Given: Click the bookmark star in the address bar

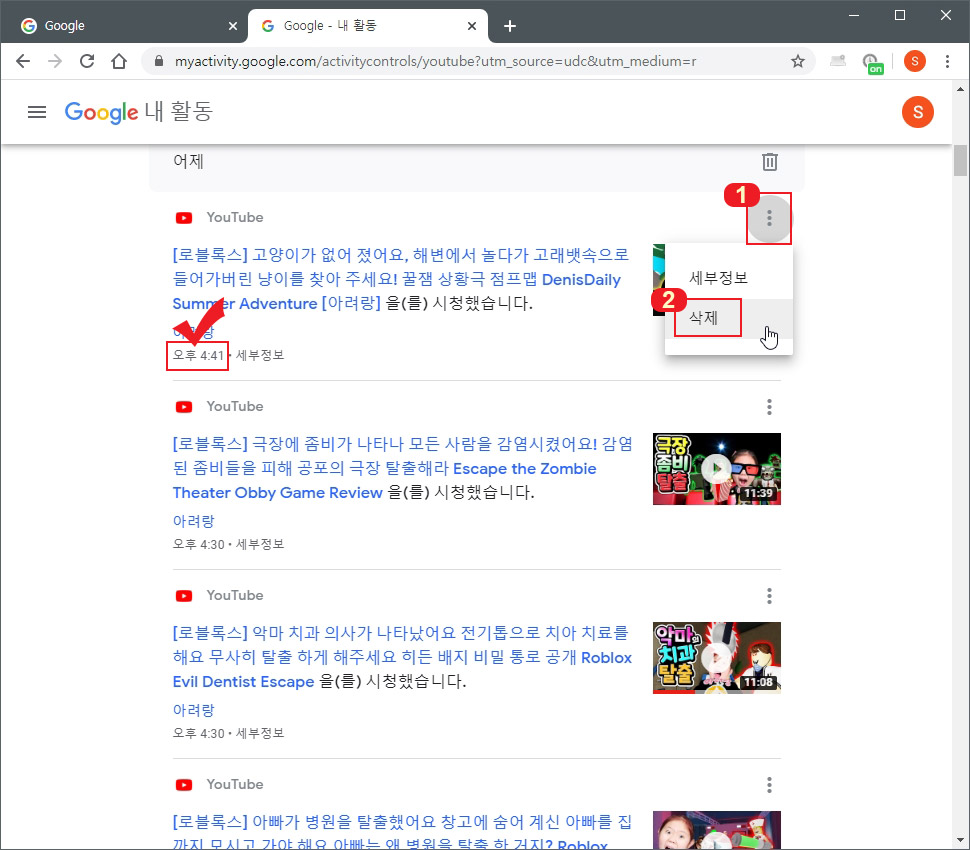Looking at the screenshot, I should 798,61.
